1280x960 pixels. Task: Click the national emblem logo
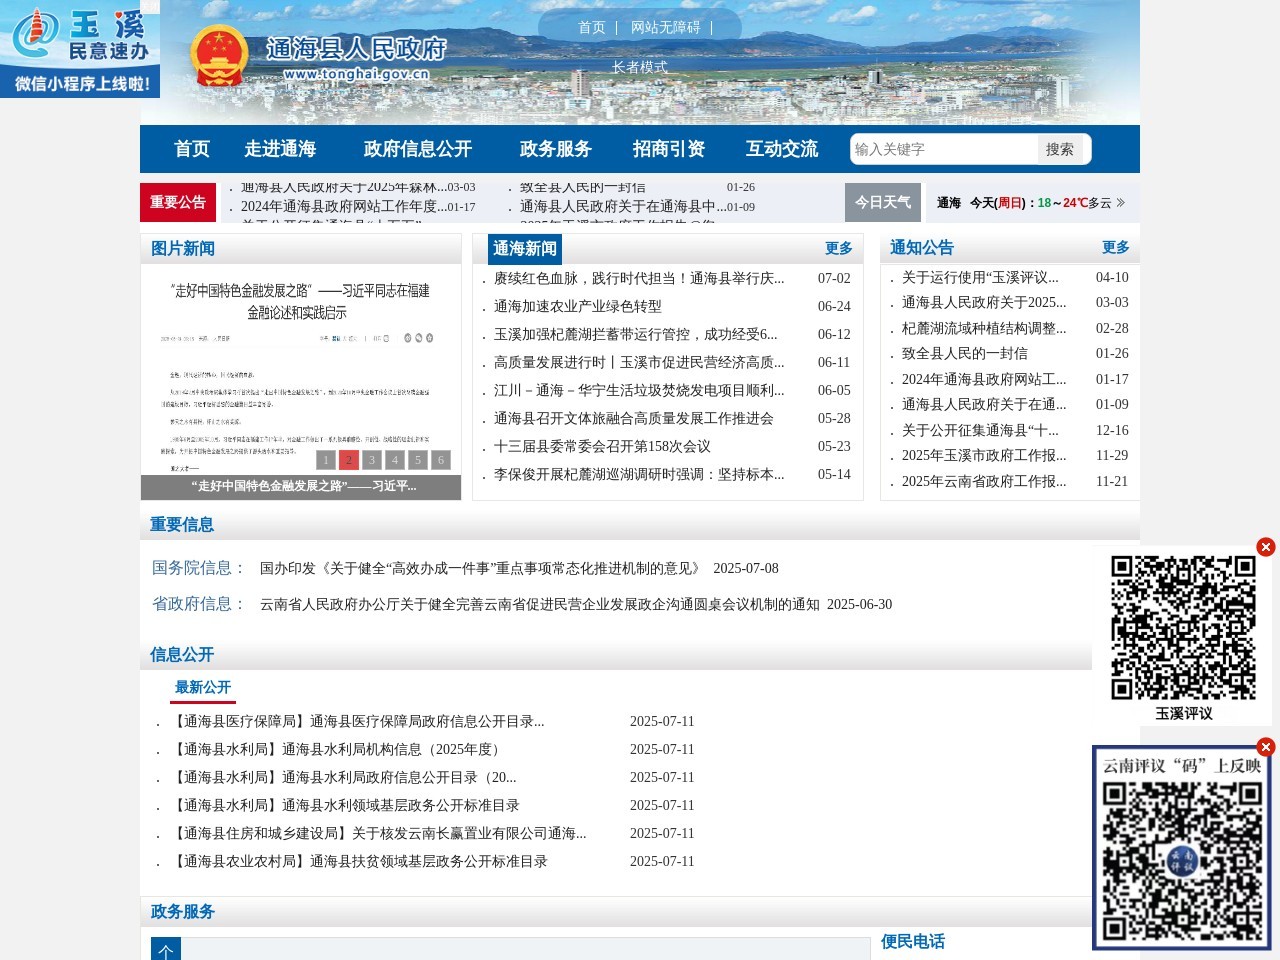219,57
